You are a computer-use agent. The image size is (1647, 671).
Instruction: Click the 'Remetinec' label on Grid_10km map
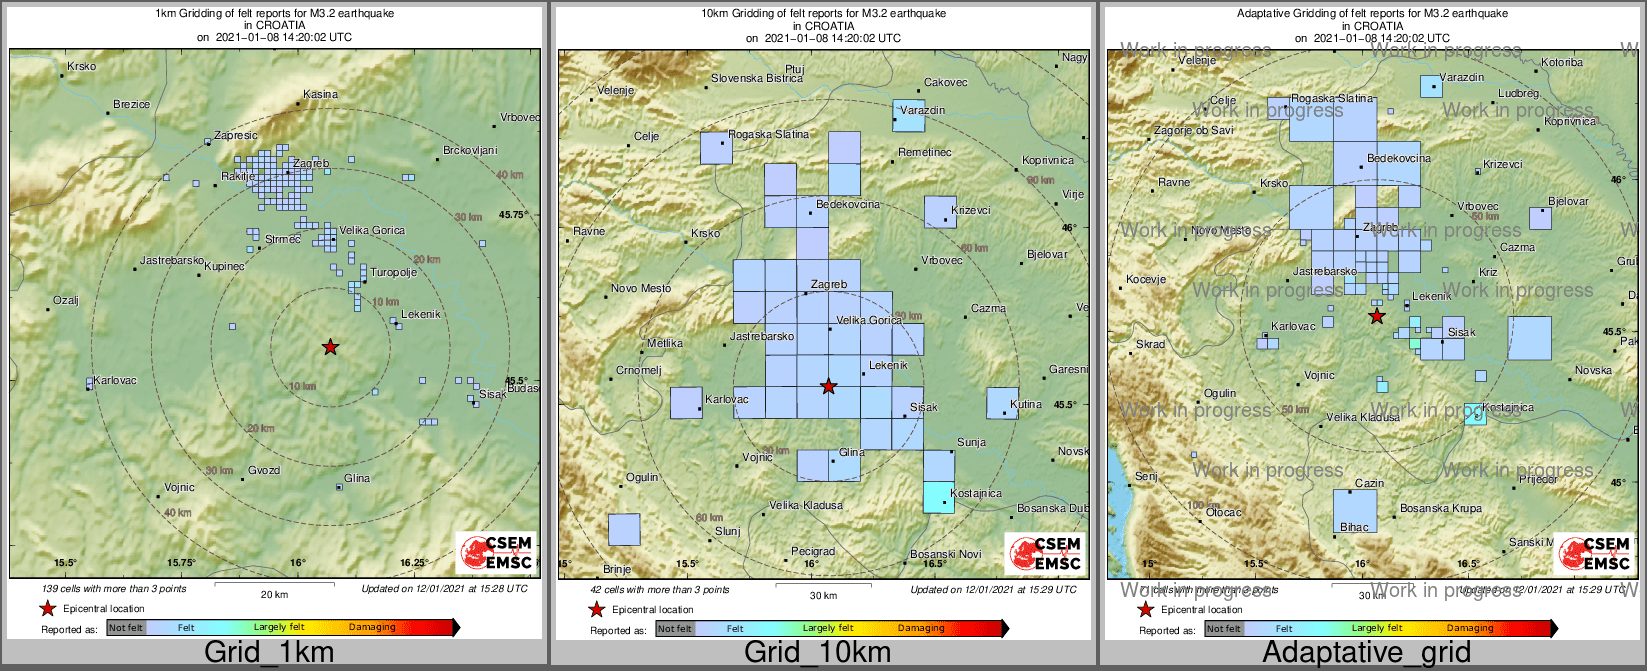tap(925, 152)
